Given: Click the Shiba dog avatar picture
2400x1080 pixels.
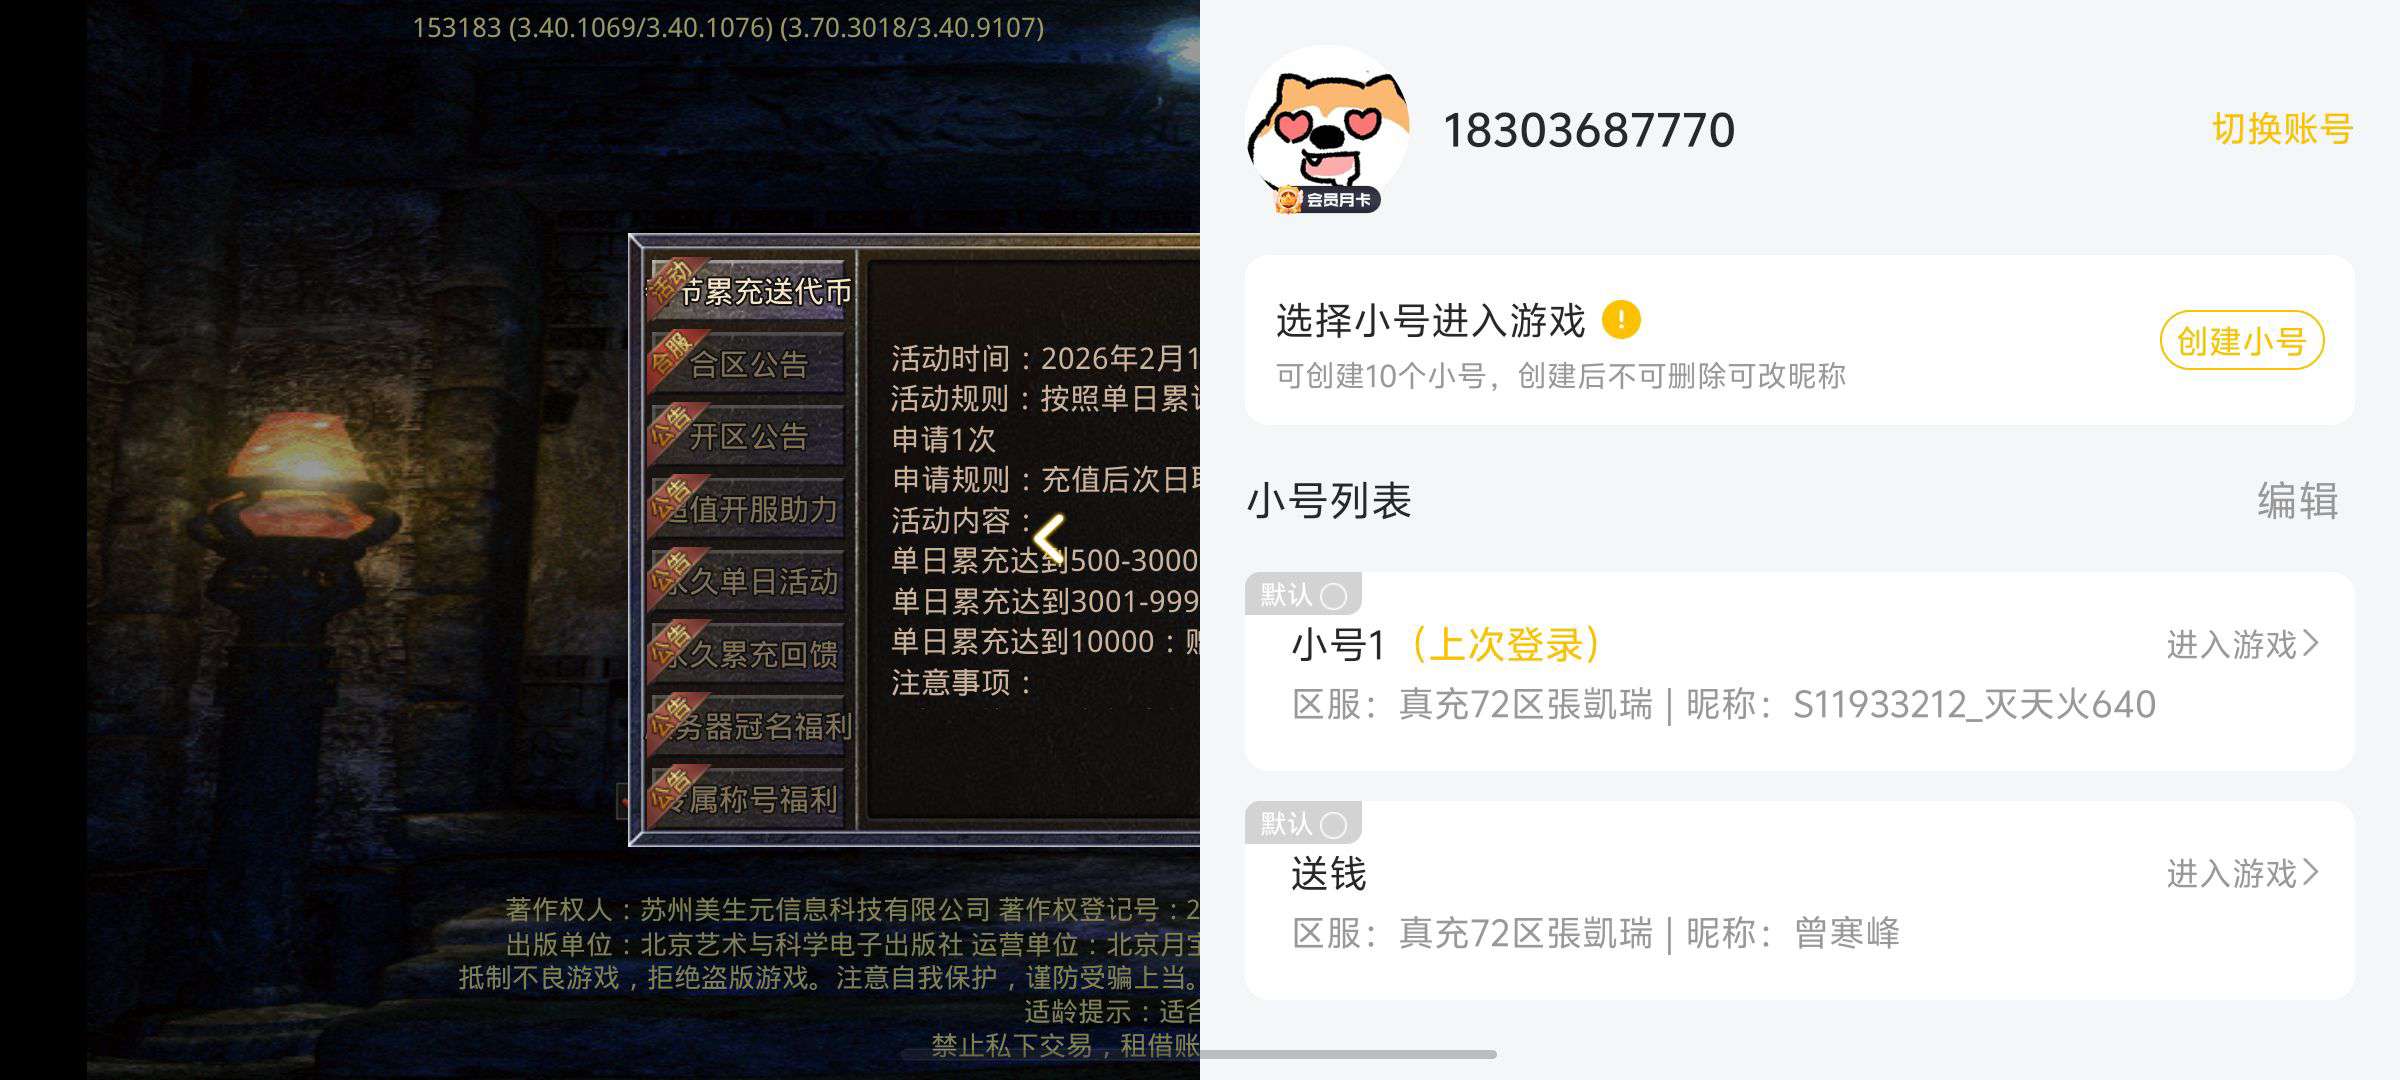Looking at the screenshot, I should click(1328, 127).
